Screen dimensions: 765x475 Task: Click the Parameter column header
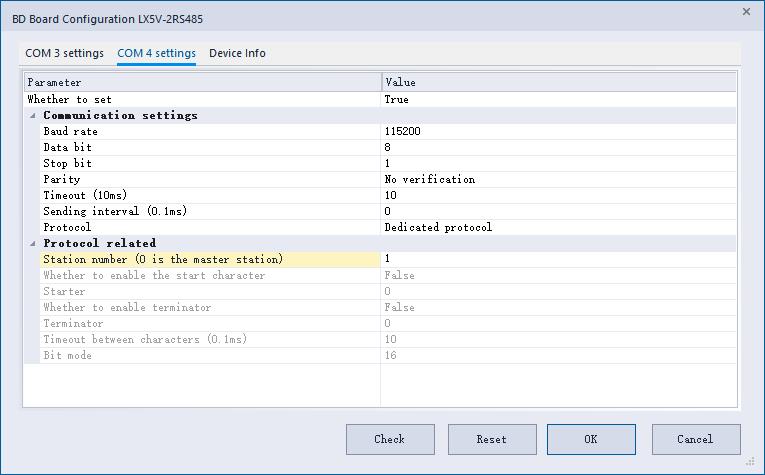pos(202,82)
